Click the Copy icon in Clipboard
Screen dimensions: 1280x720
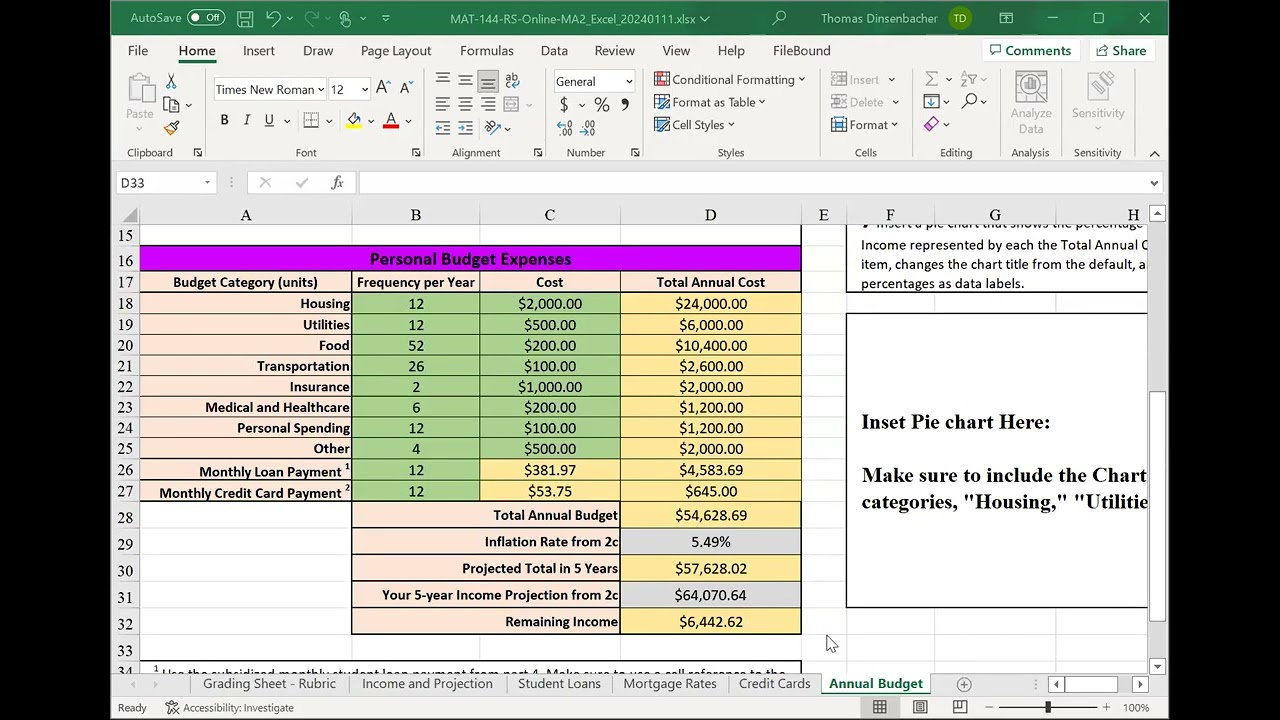pos(171,104)
